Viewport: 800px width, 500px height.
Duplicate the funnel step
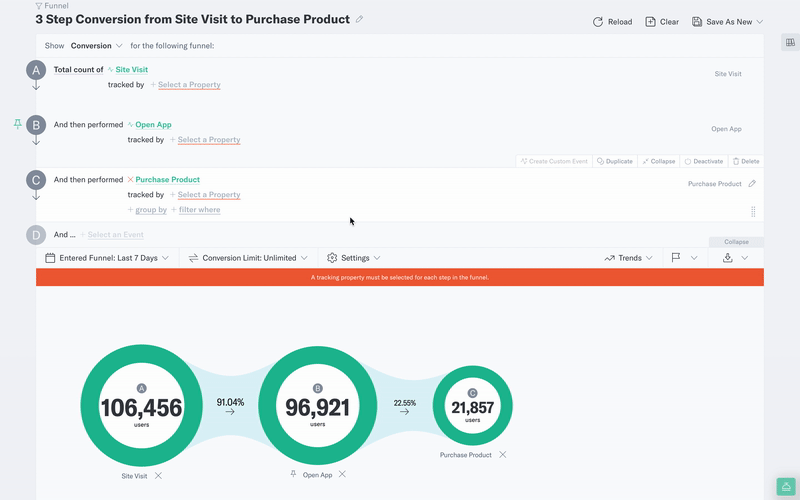[615, 161]
